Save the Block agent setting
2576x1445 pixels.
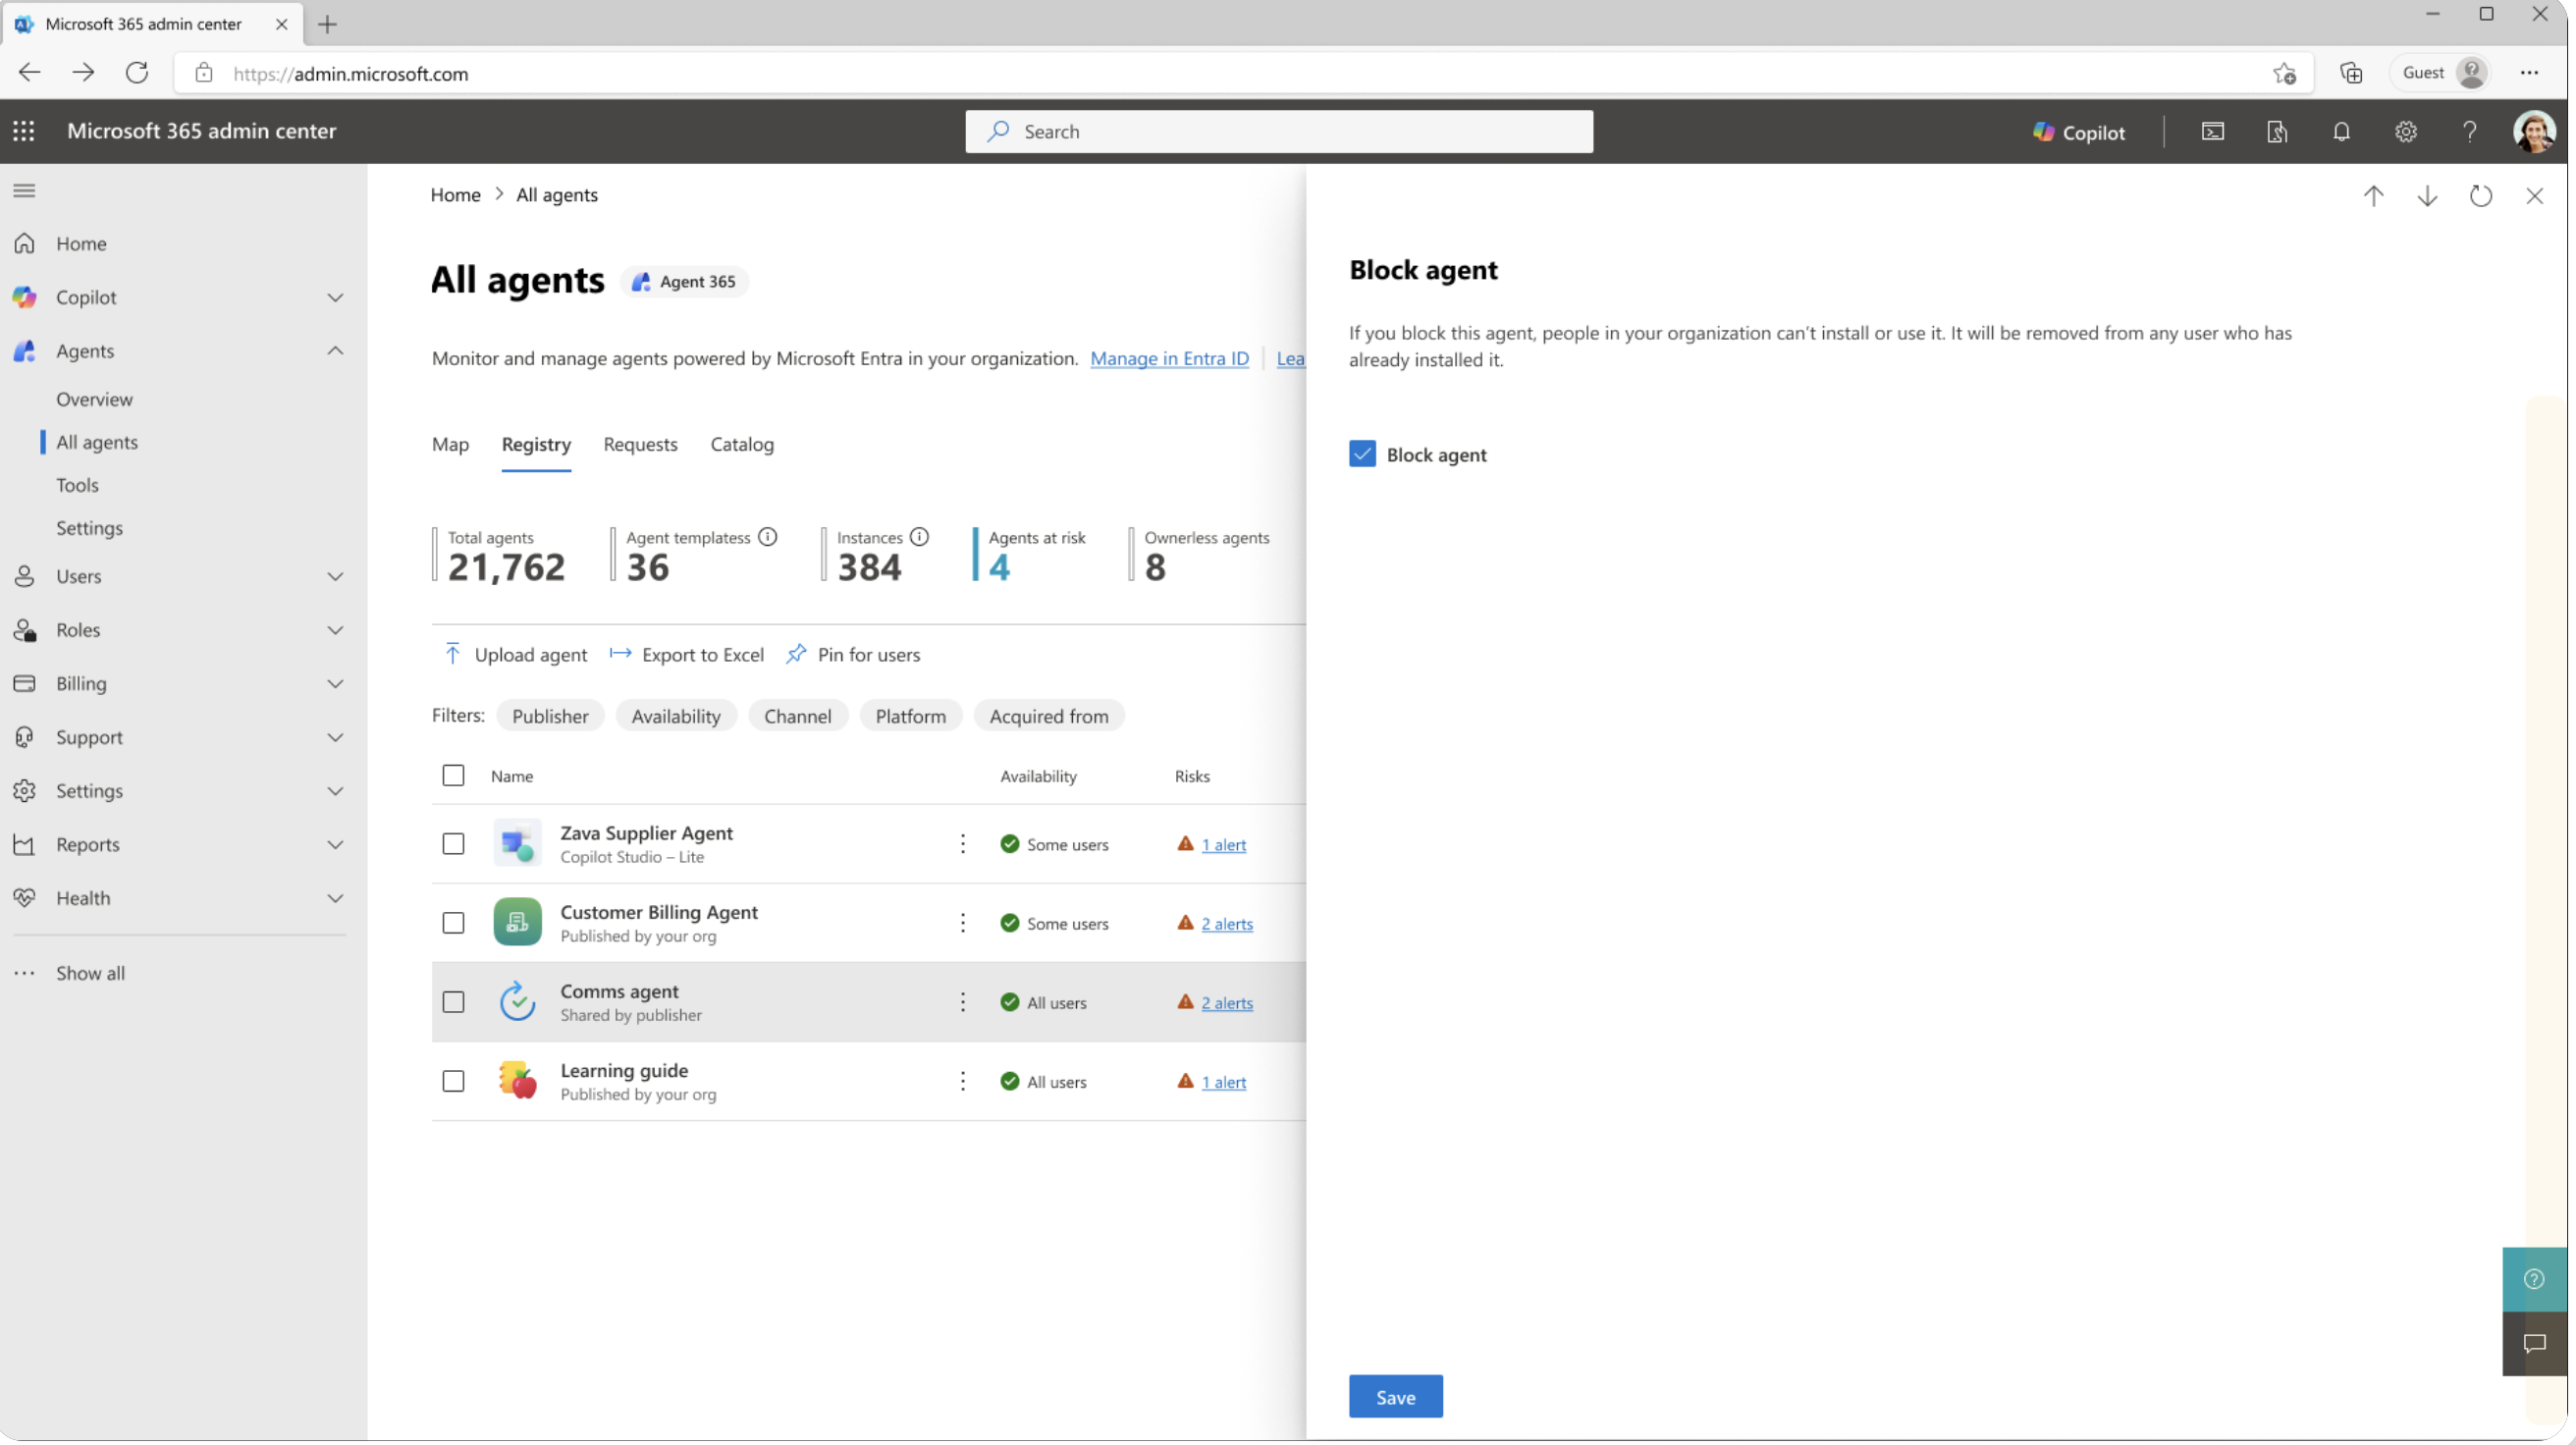click(1396, 1398)
